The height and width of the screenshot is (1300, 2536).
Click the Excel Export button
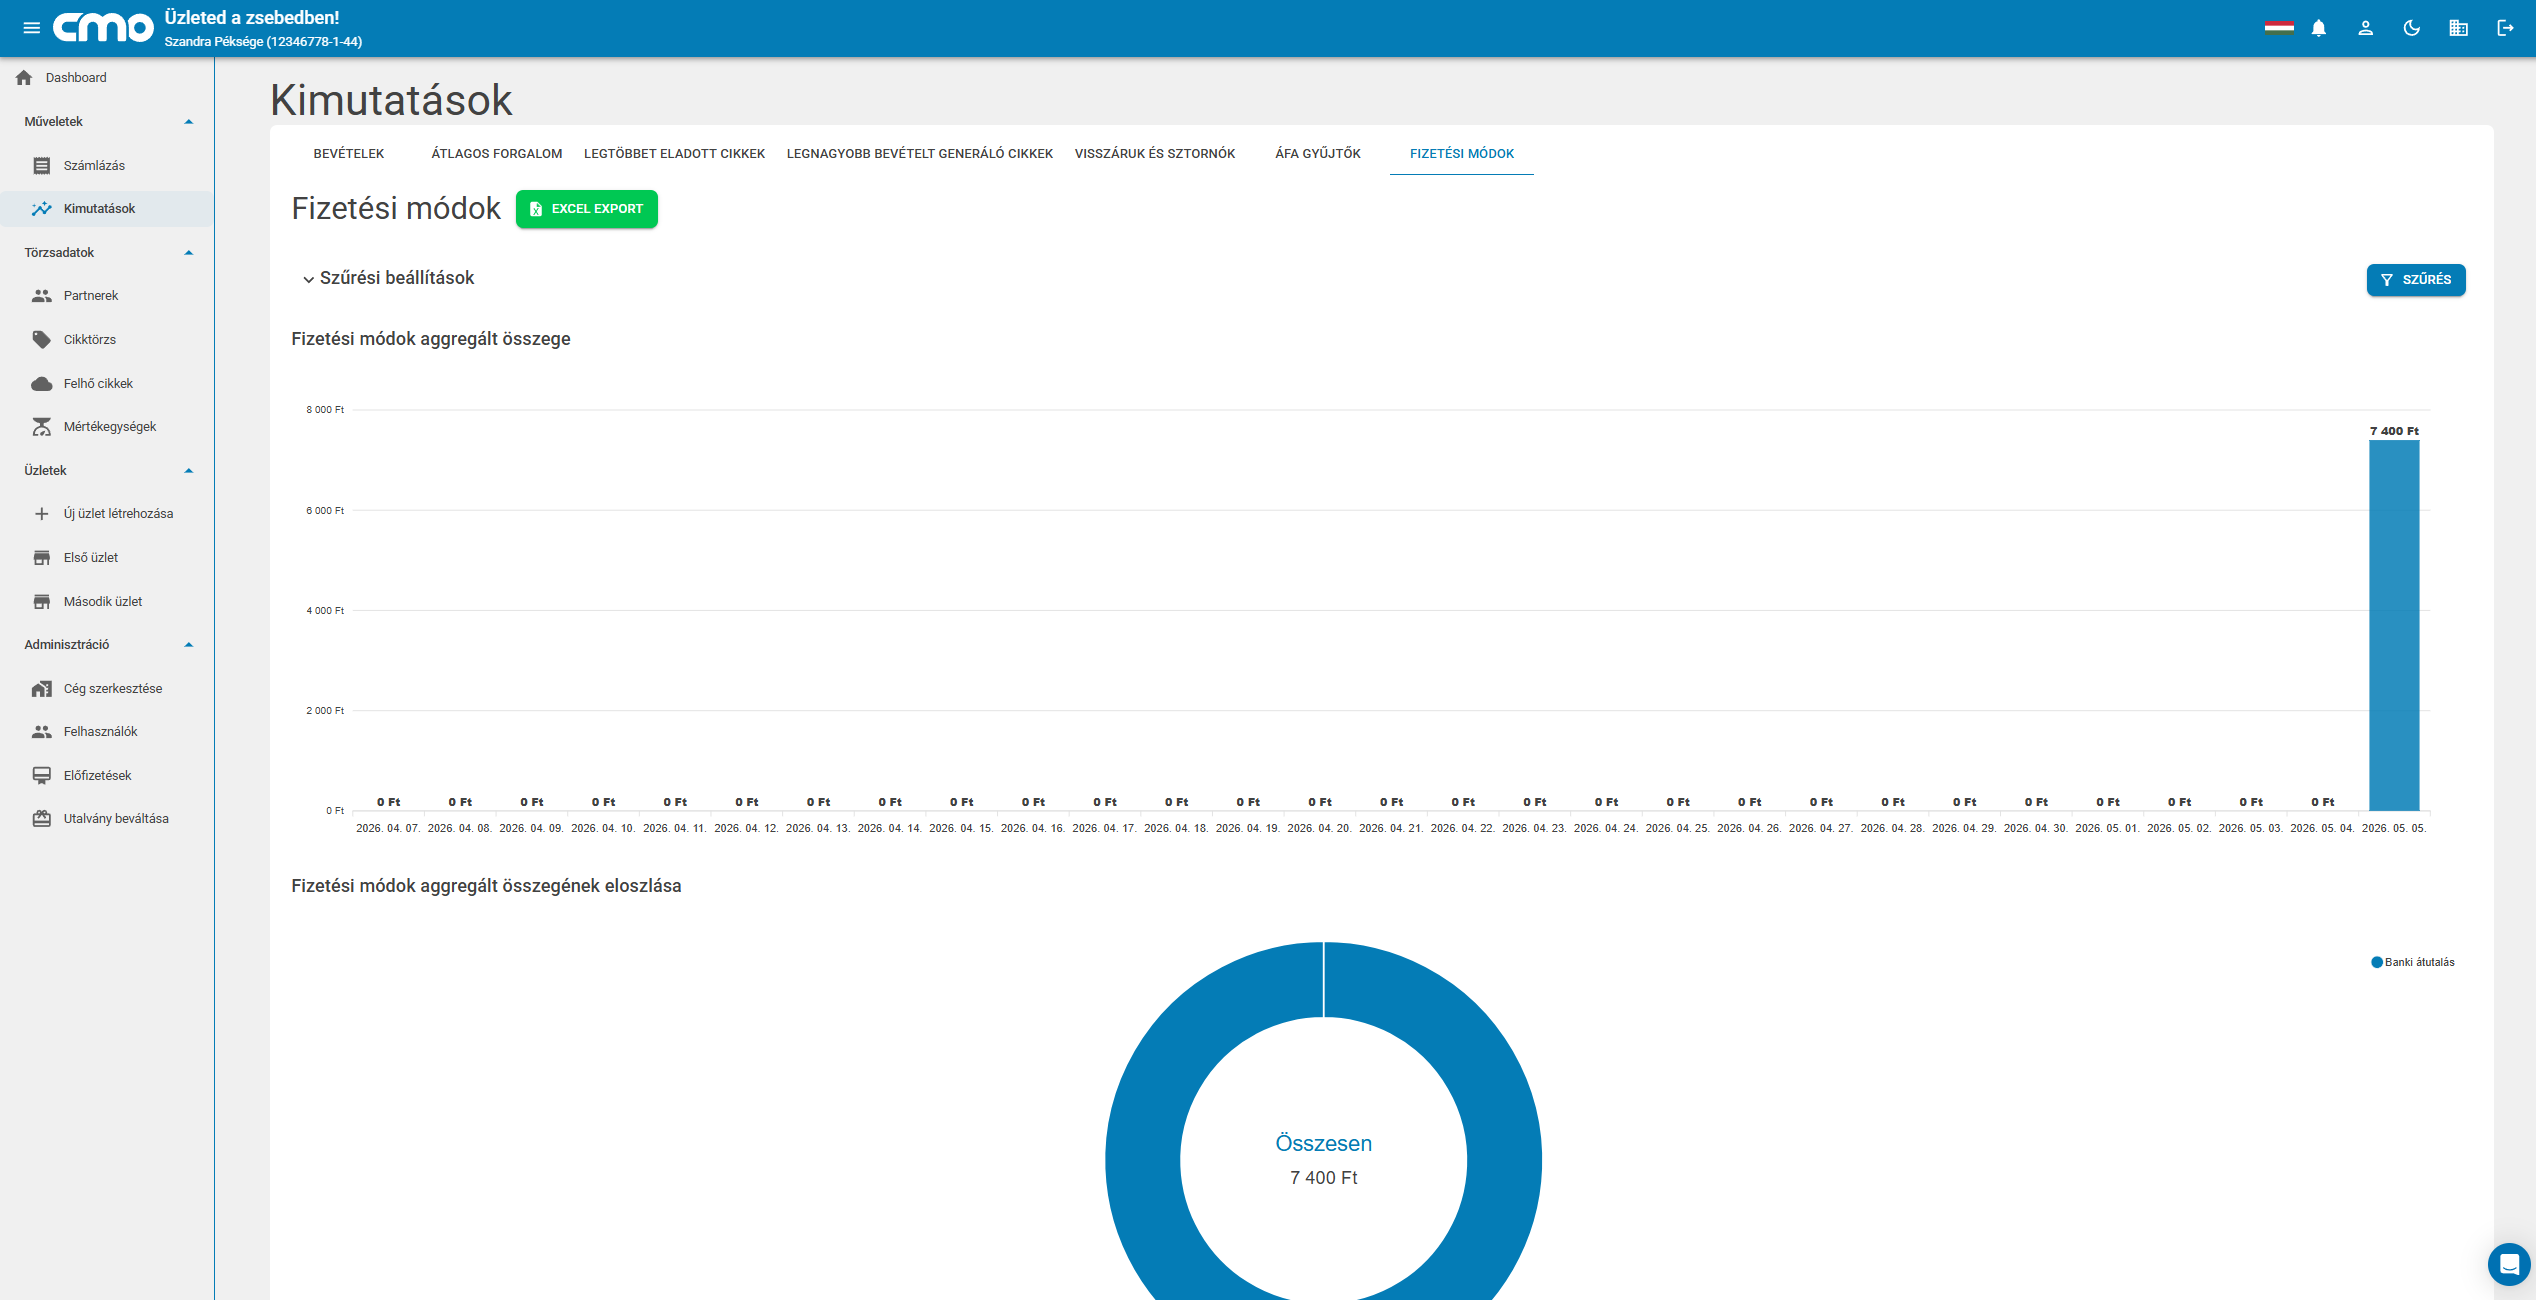click(x=587, y=209)
